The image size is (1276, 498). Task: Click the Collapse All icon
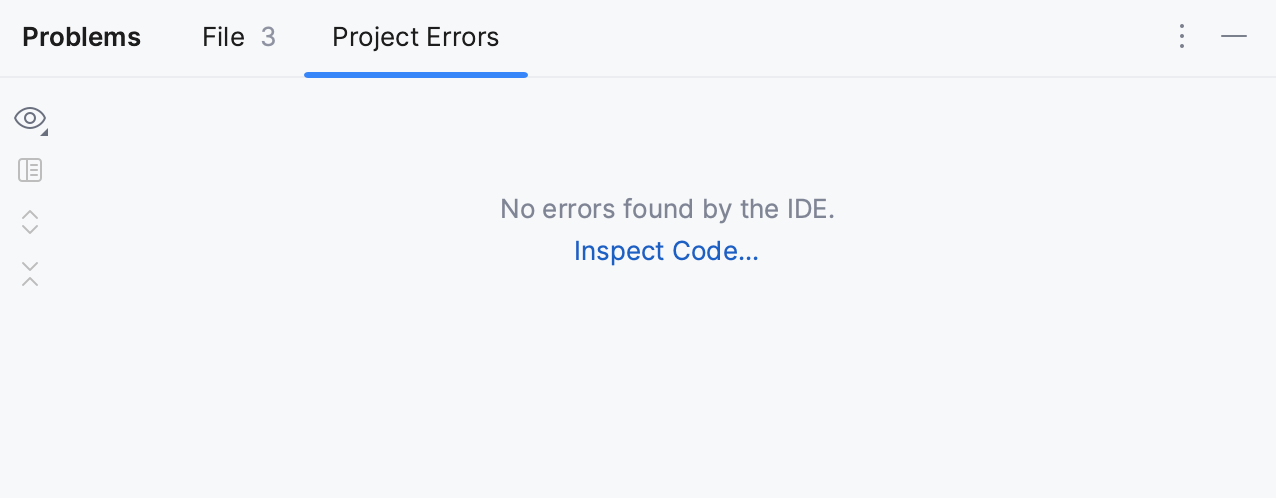pos(30,273)
